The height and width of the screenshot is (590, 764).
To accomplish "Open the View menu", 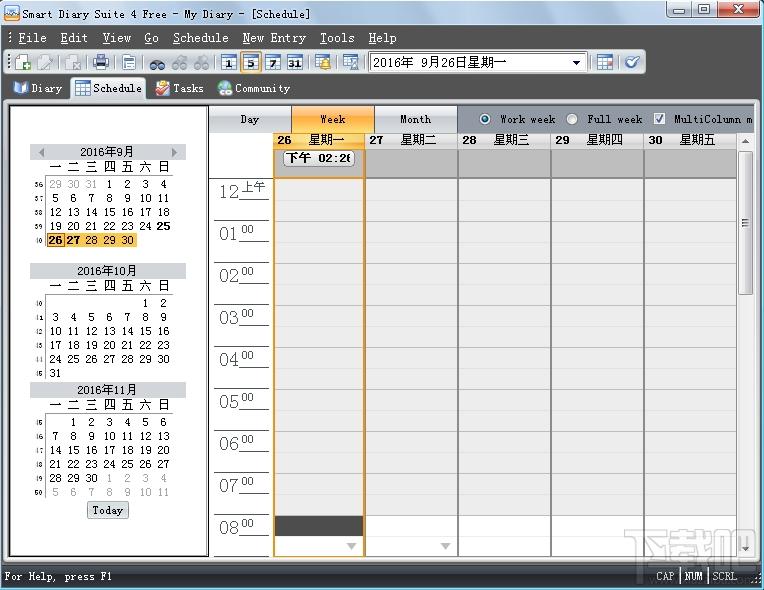I will pyautogui.click(x=116, y=38).
